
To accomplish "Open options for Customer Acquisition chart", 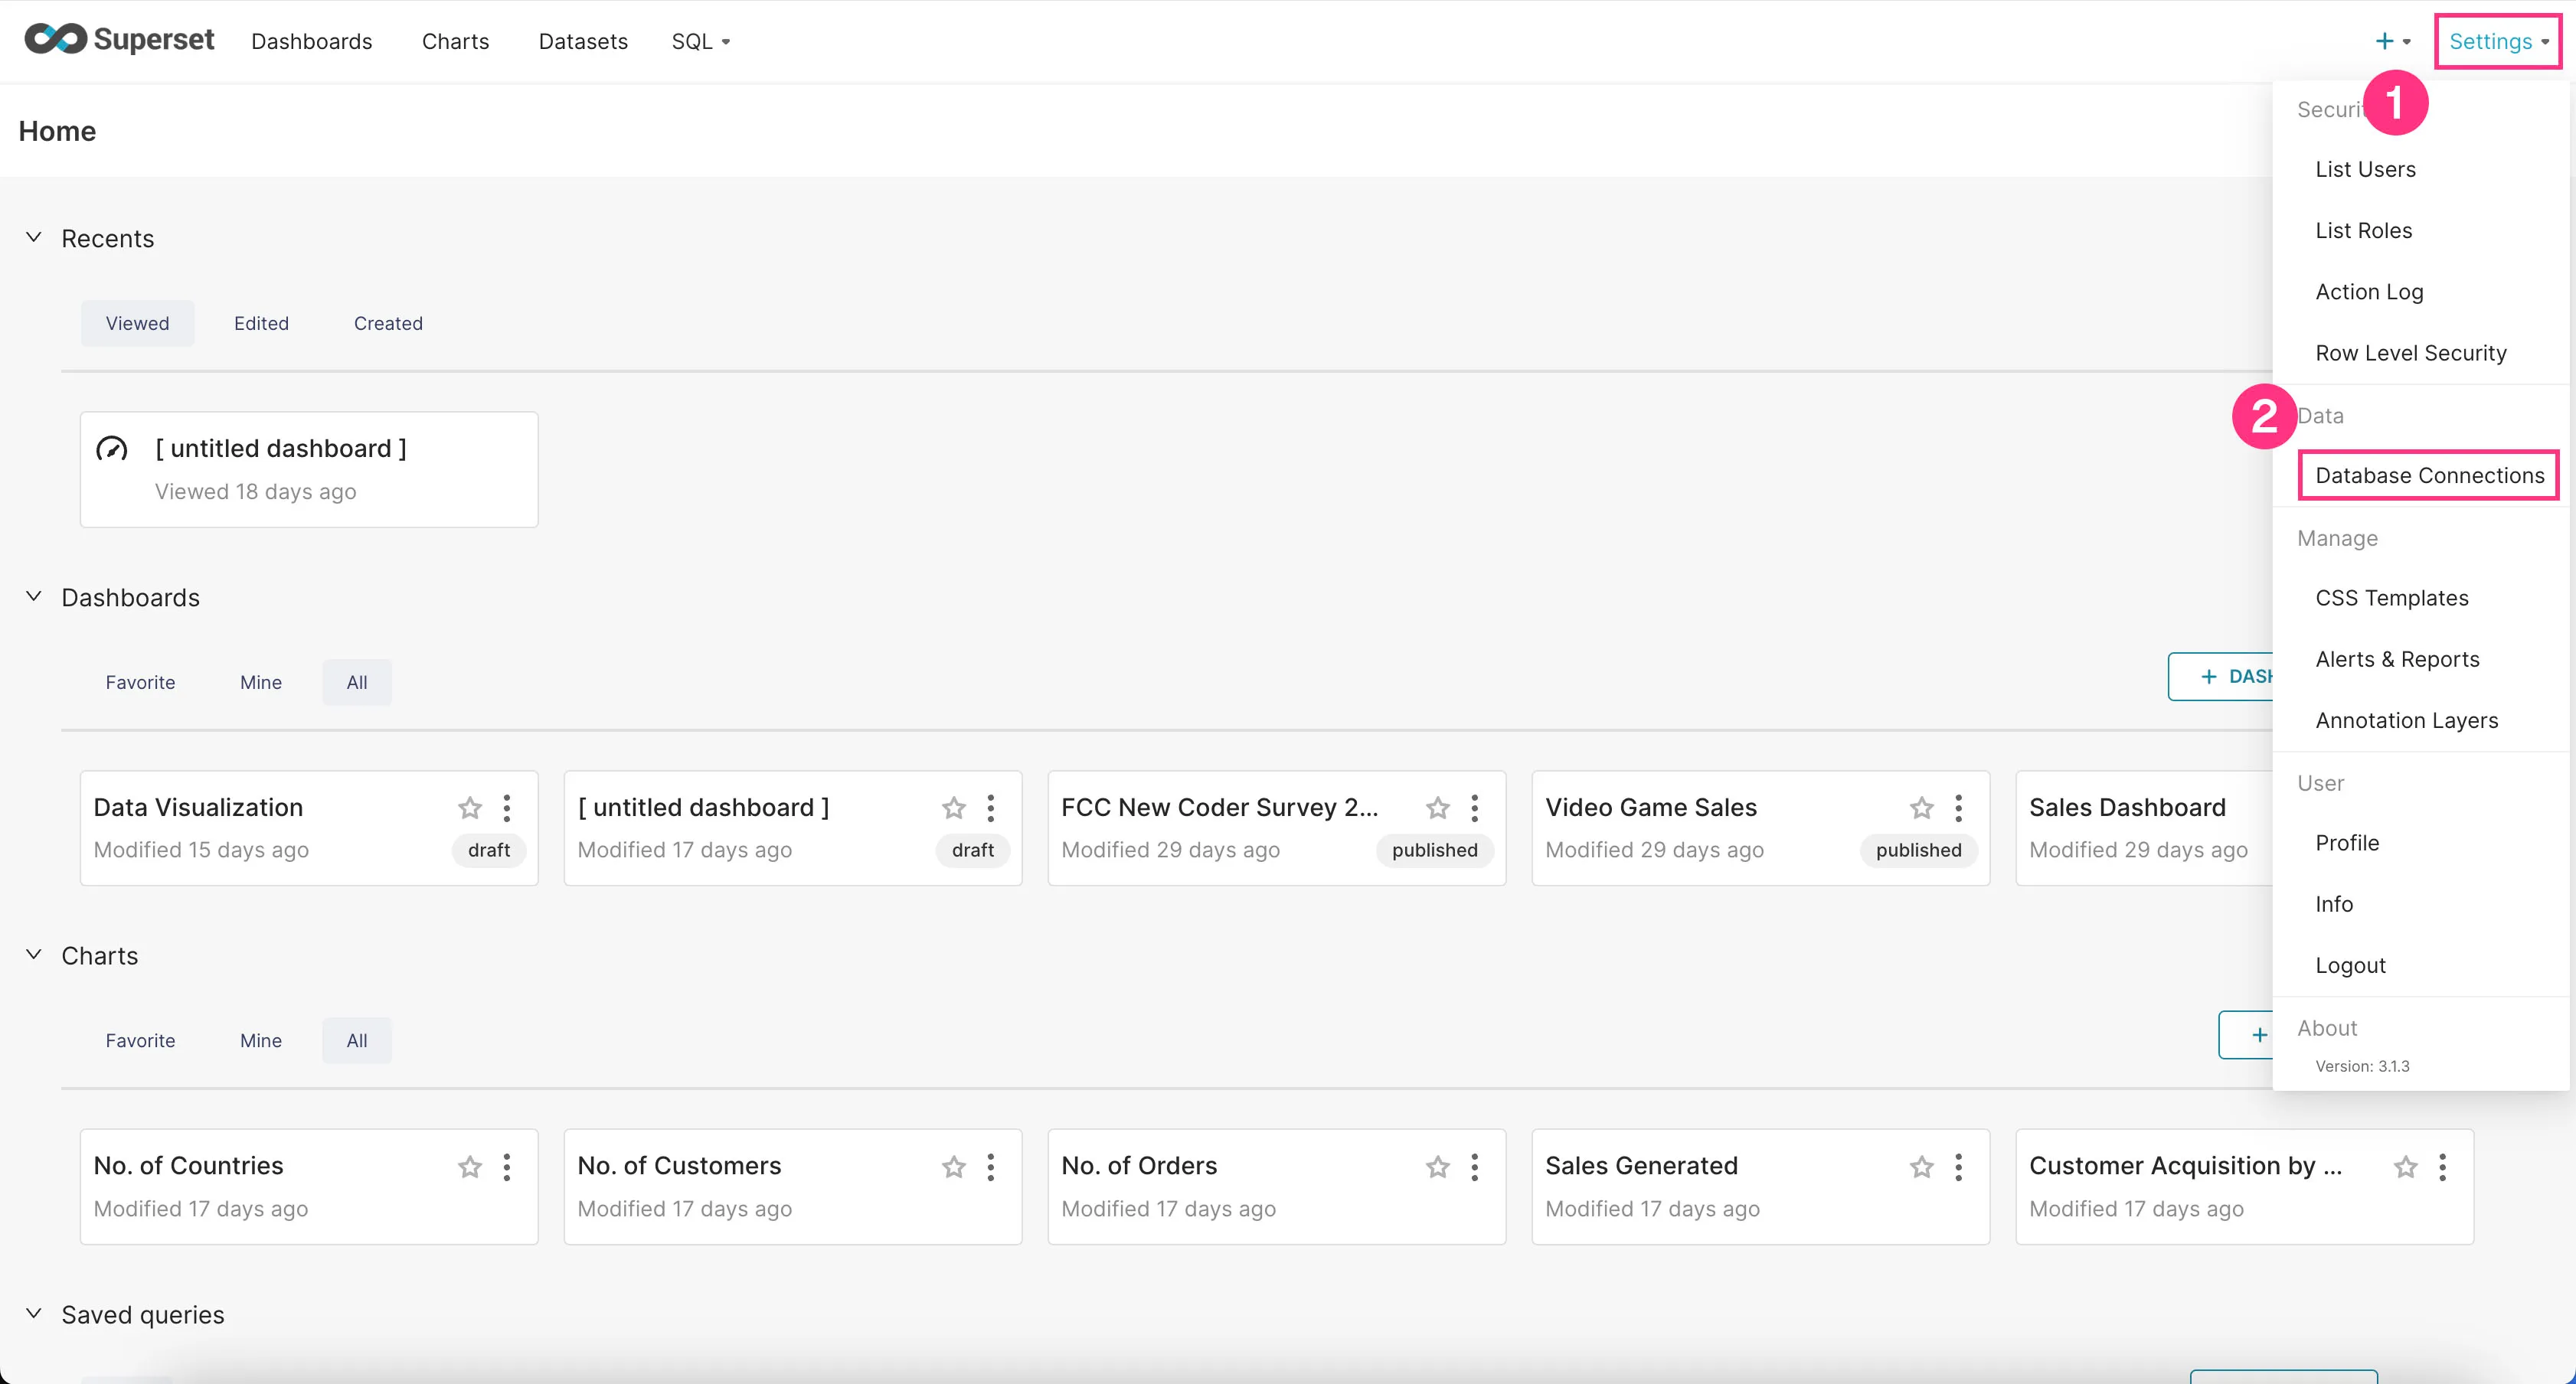I will coord(2443,1166).
